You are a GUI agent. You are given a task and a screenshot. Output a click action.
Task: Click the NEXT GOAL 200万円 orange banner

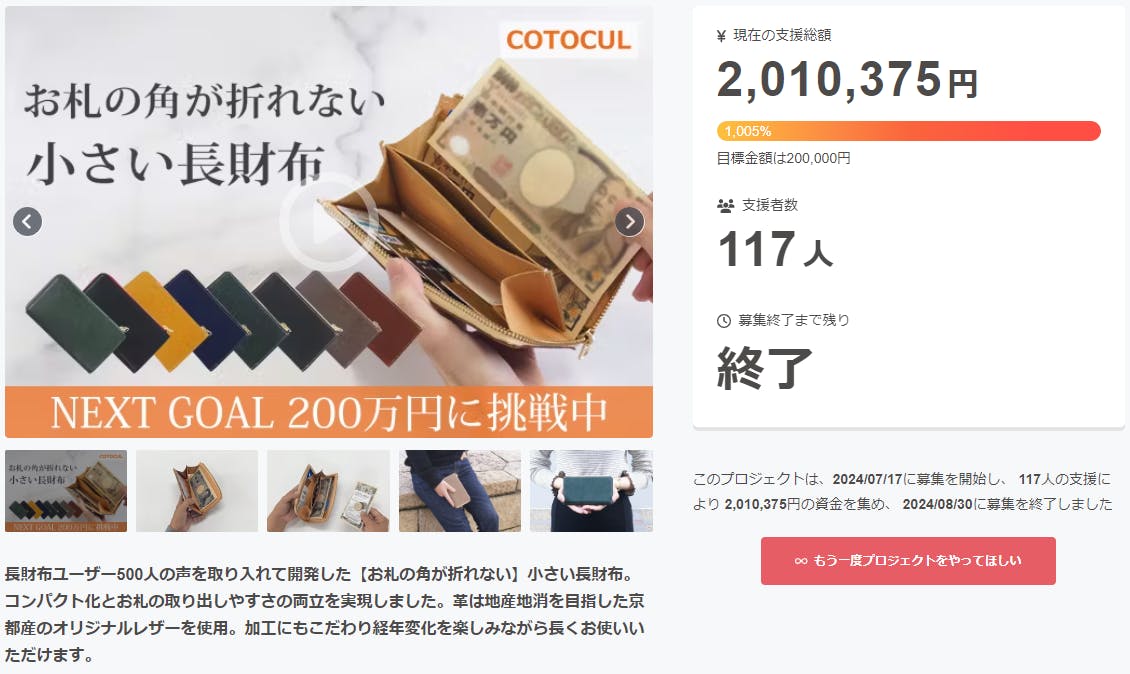click(x=329, y=412)
